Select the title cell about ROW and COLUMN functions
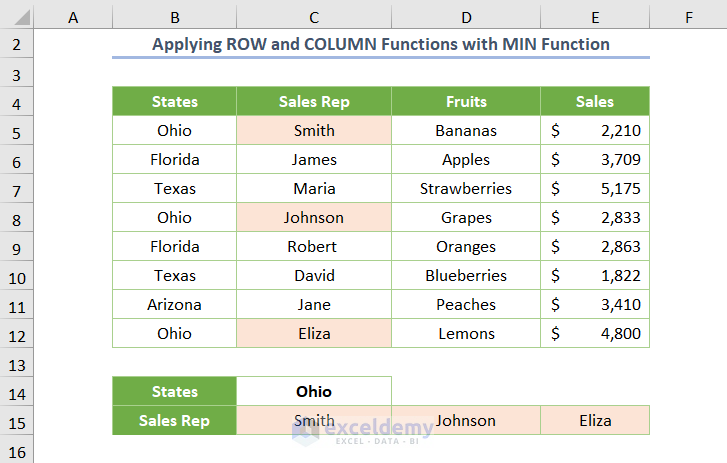727x463 pixels. coord(381,45)
